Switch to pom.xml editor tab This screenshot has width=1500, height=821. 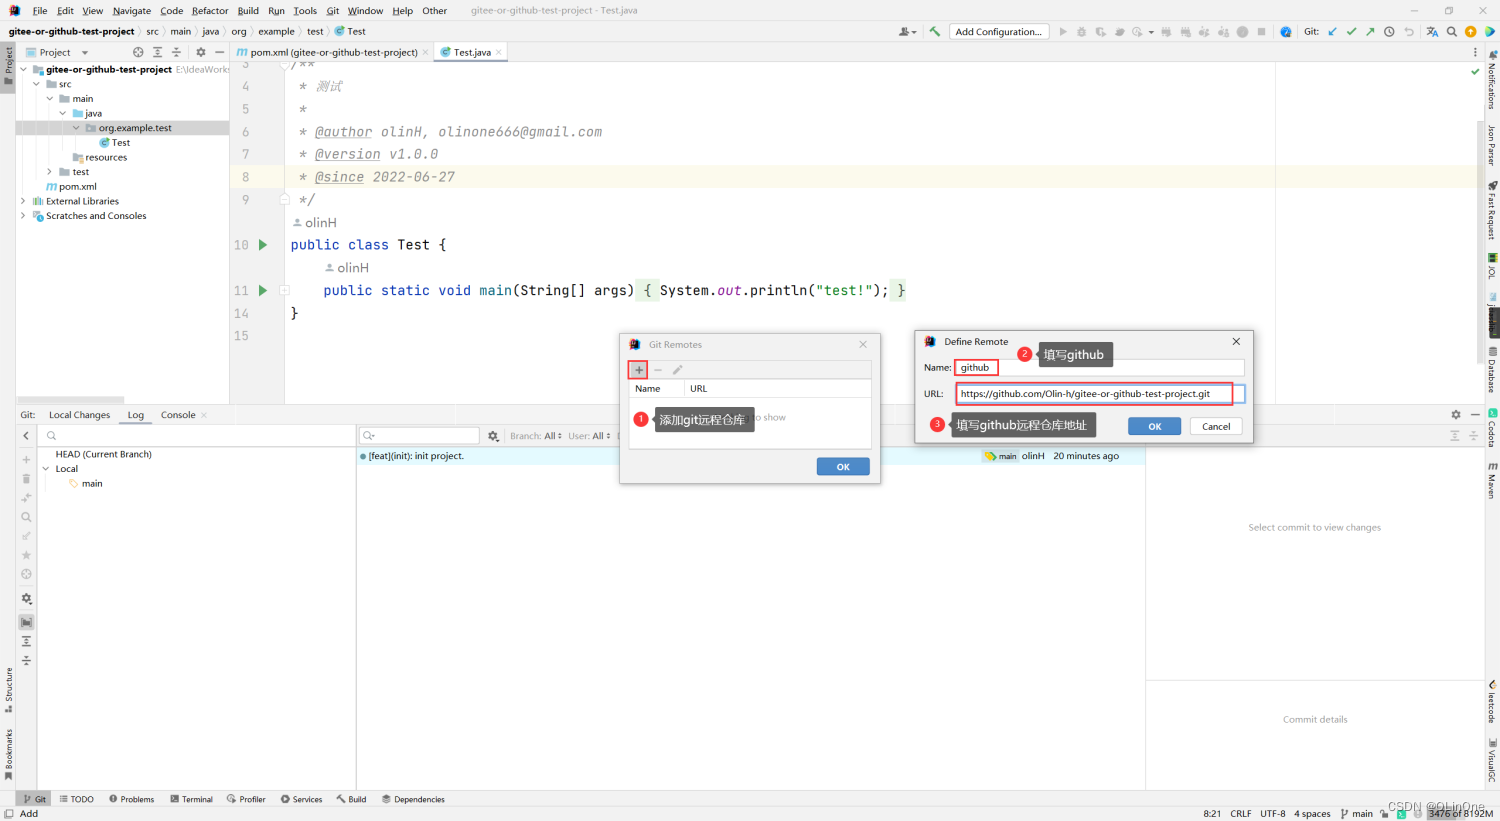(x=333, y=52)
